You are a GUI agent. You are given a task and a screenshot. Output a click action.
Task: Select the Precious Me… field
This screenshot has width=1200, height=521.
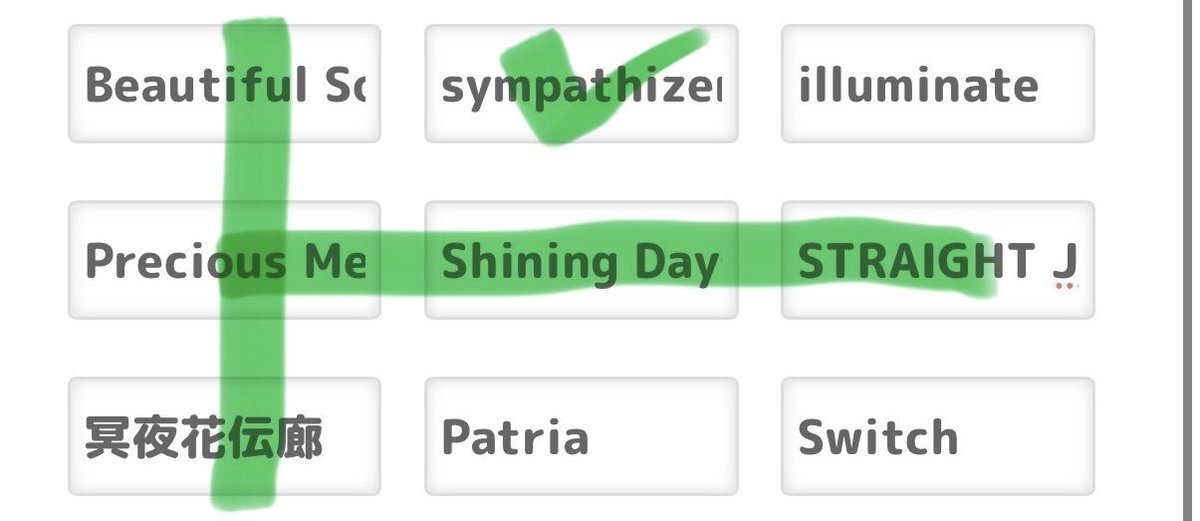coord(225,260)
